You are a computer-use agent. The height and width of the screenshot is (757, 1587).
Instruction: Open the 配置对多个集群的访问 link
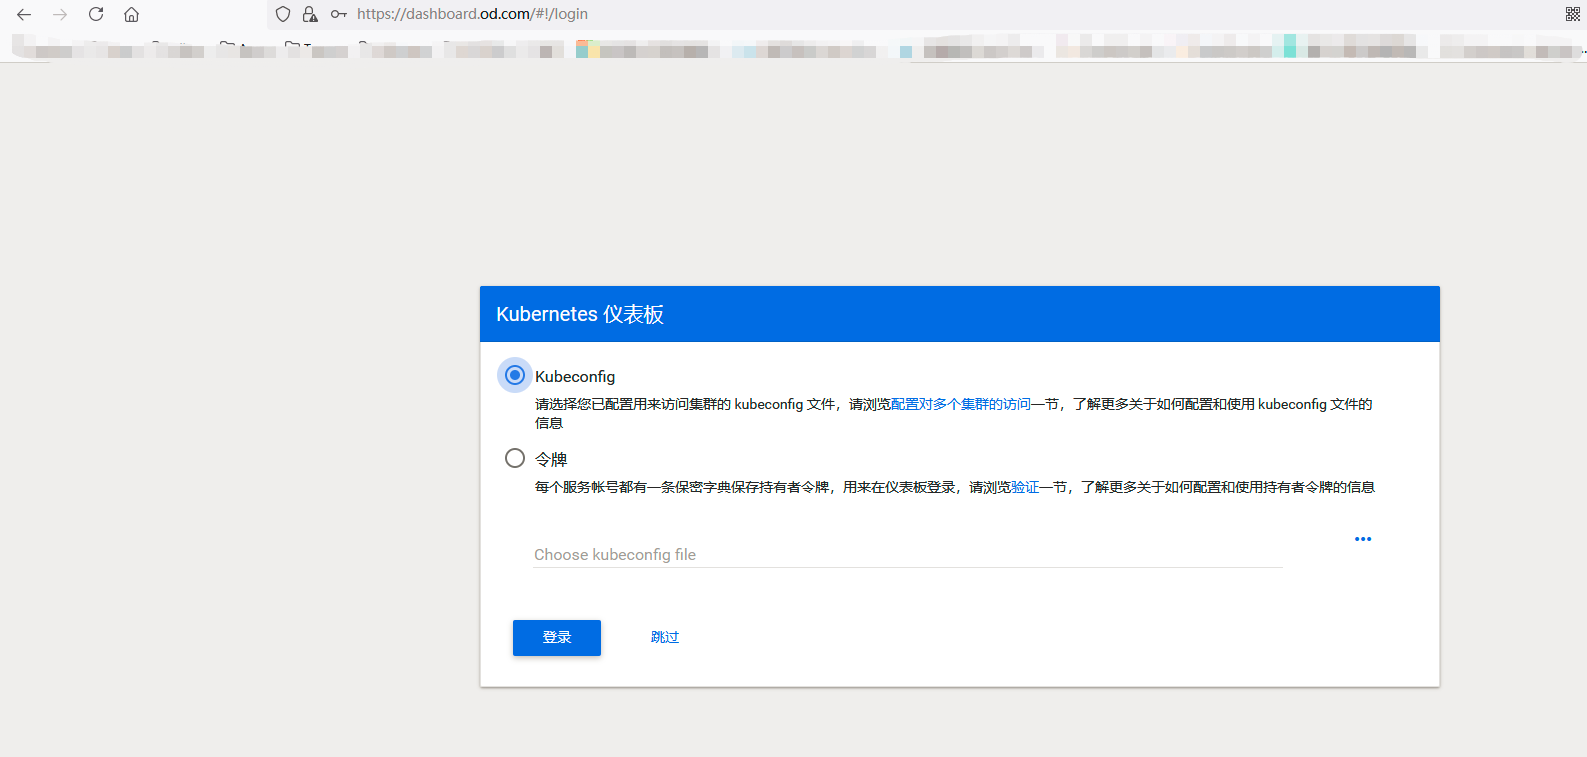coord(960,404)
